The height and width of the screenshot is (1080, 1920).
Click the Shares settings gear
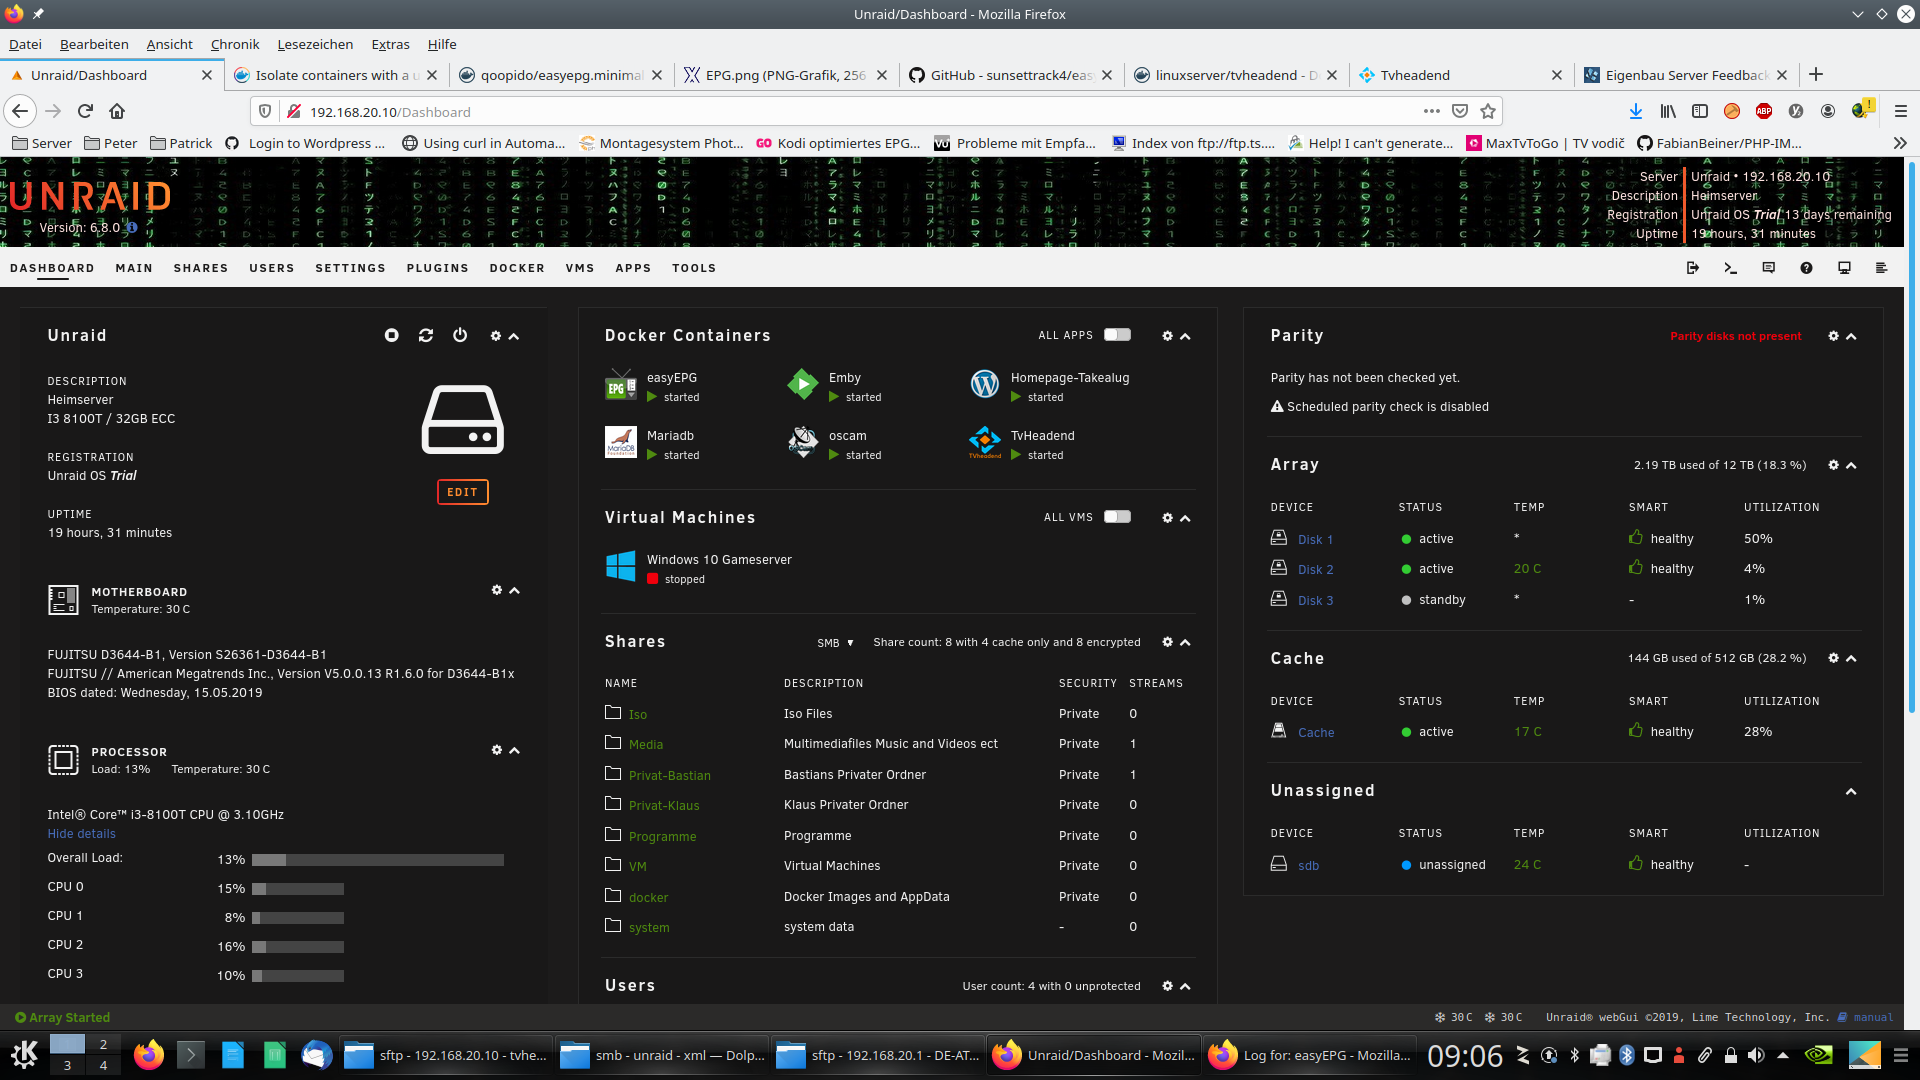pos(1167,642)
